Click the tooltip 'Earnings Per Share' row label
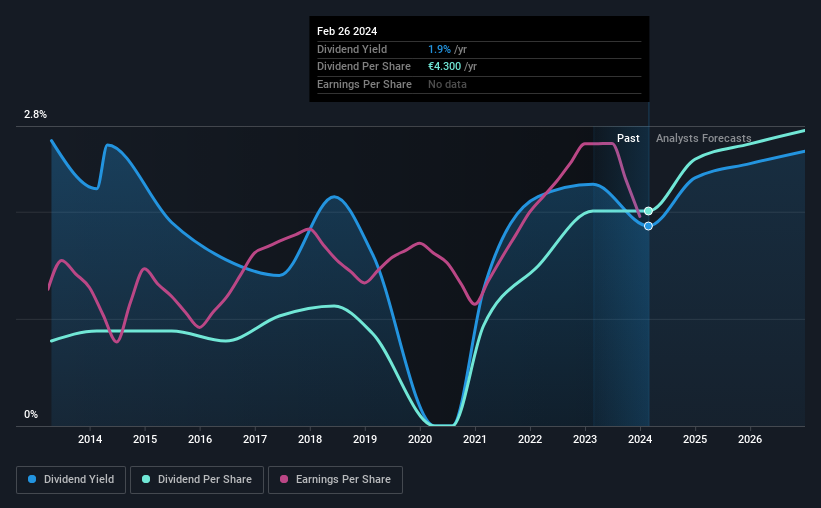Viewport: 821px width, 508px height. point(364,84)
